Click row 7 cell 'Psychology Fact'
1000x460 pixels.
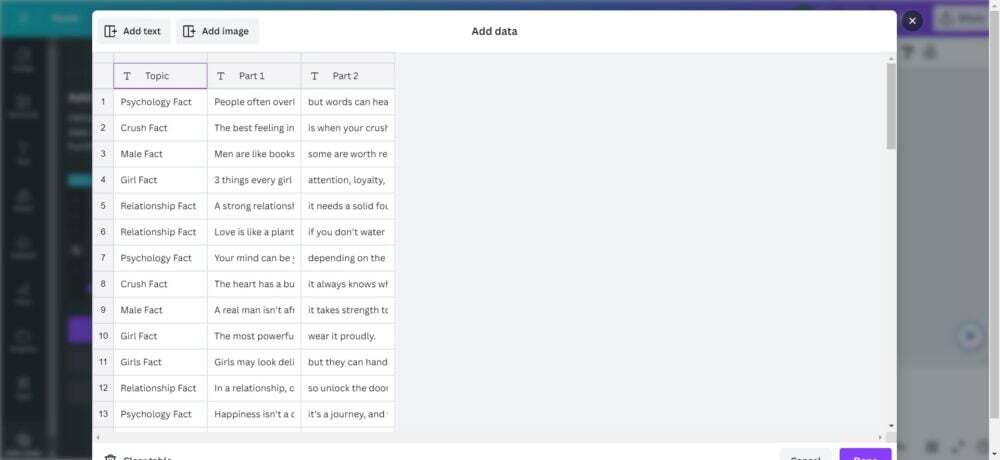[x=160, y=258]
